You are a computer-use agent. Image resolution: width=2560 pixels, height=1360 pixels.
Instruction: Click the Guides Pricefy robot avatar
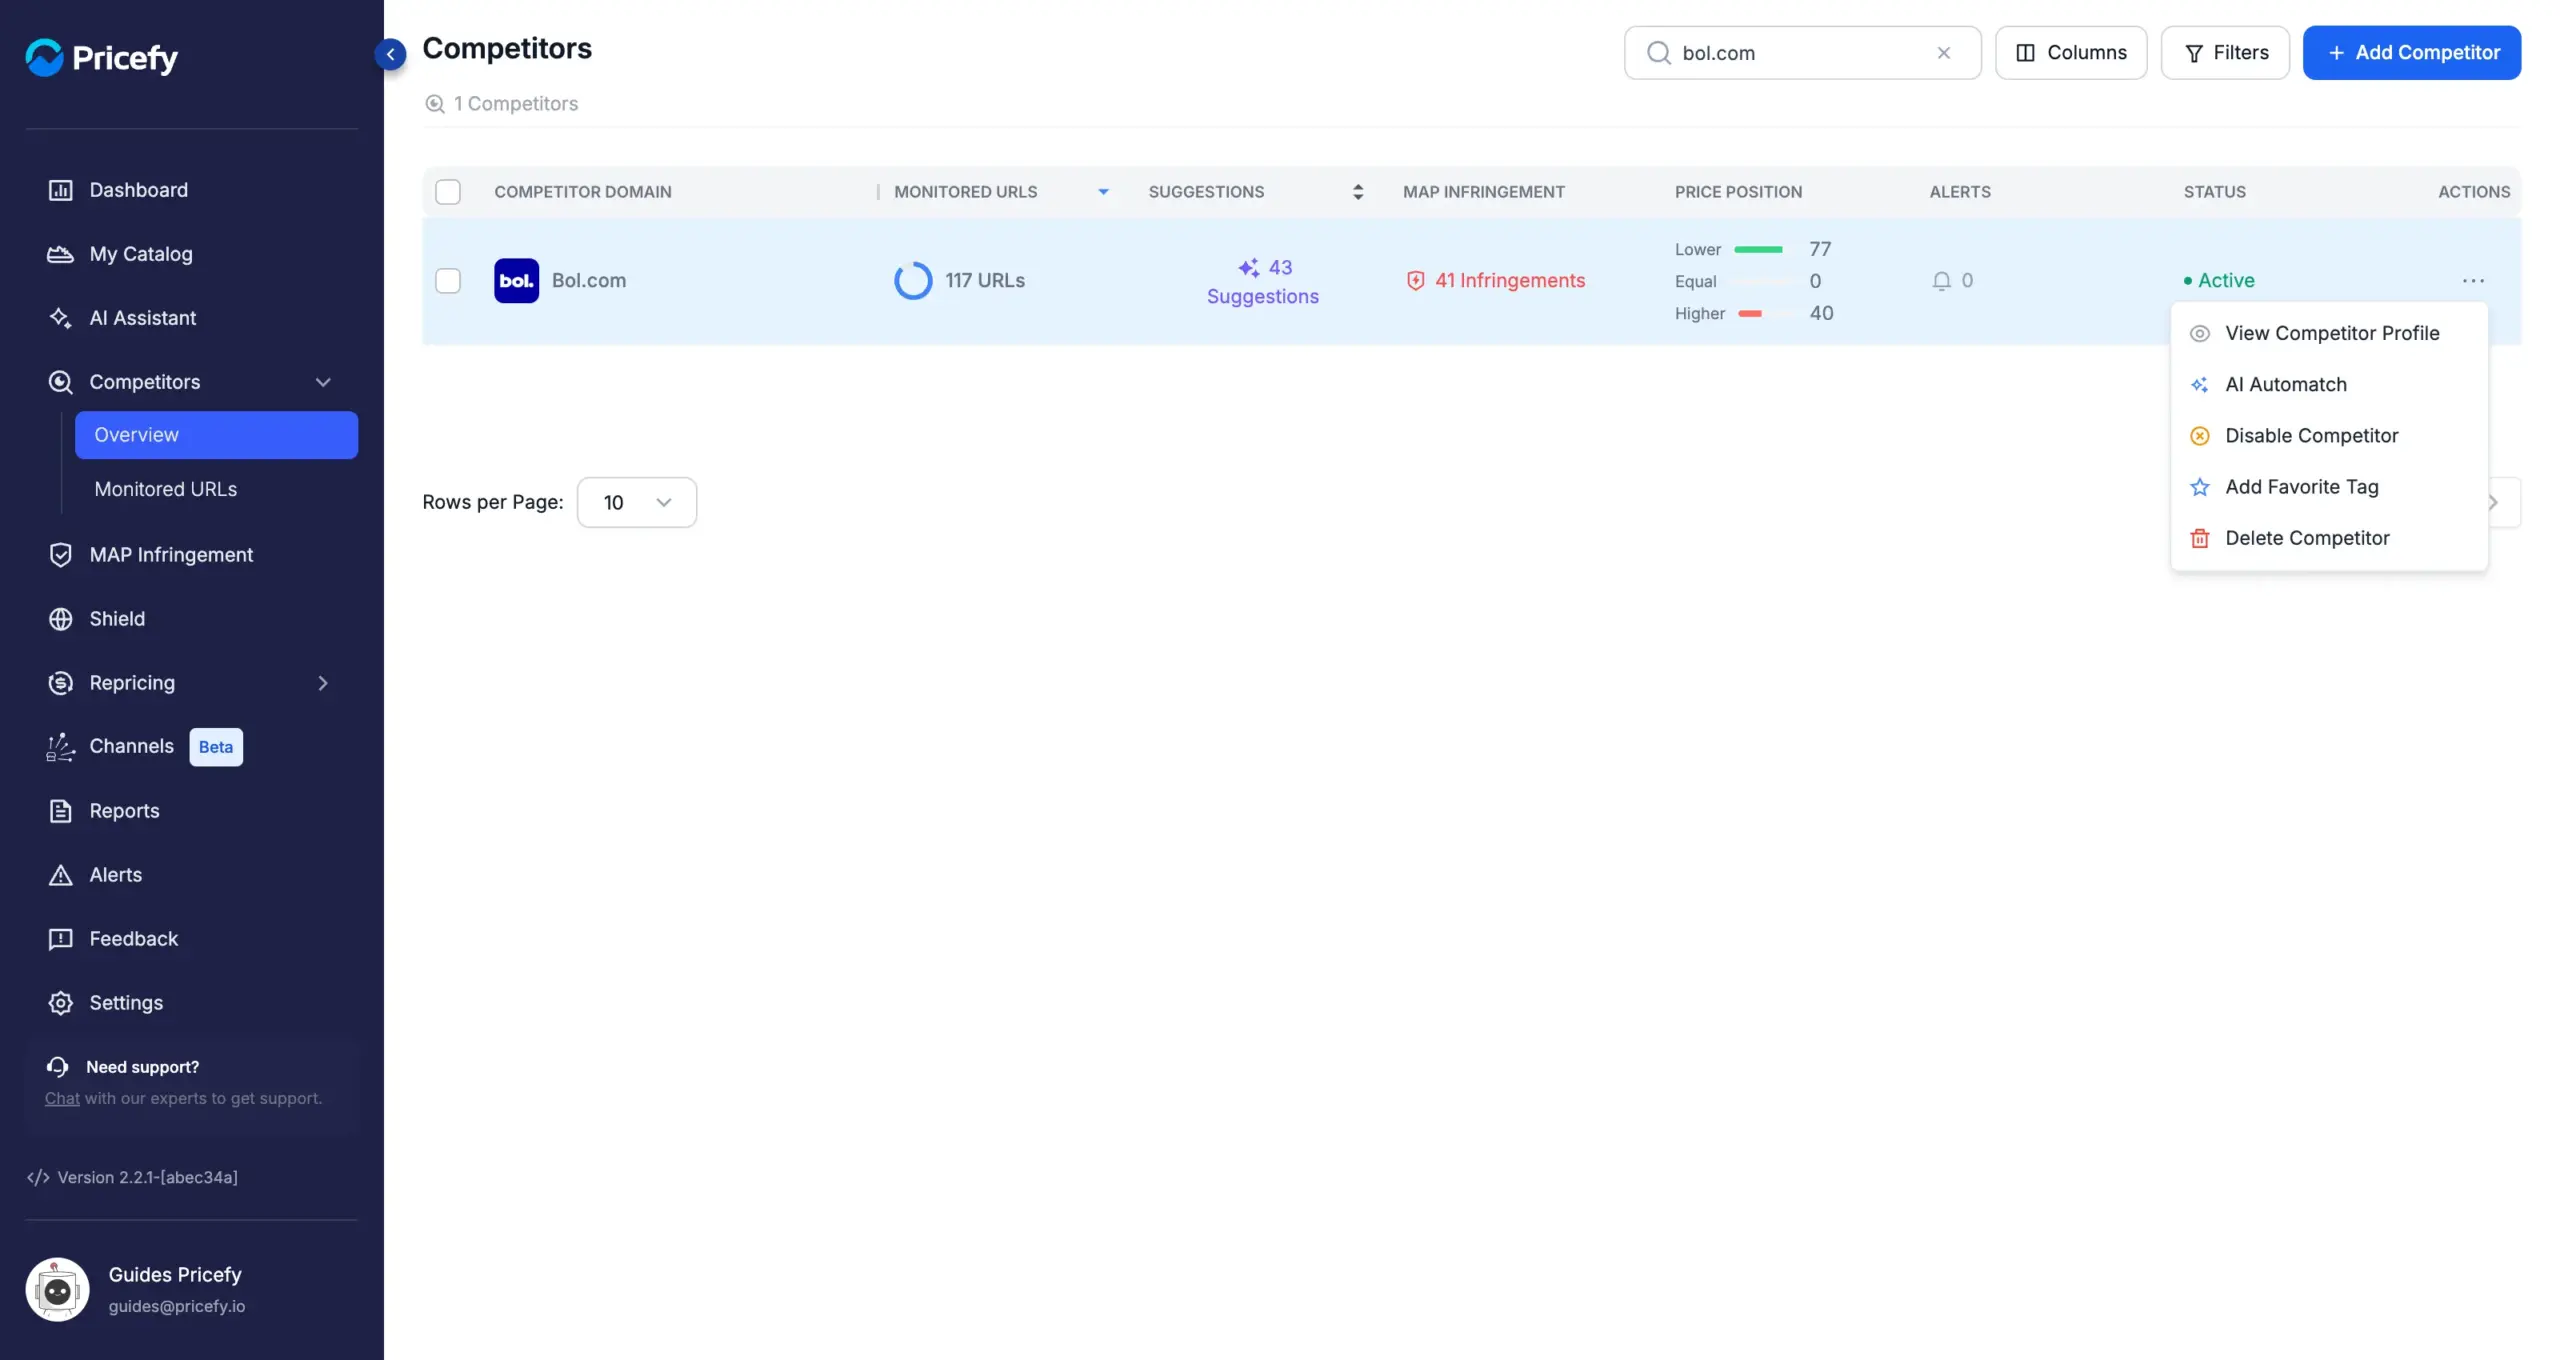pos(57,1290)
